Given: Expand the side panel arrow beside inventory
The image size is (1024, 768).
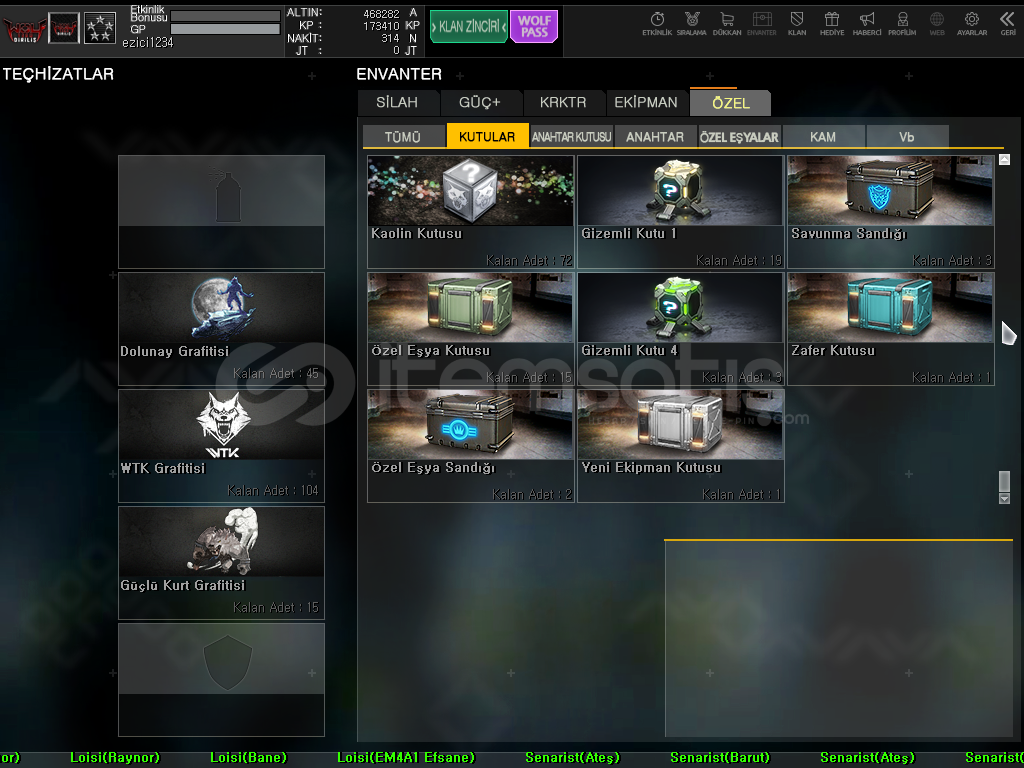Looking at the screenshot, I should (x=1008, y=333).
